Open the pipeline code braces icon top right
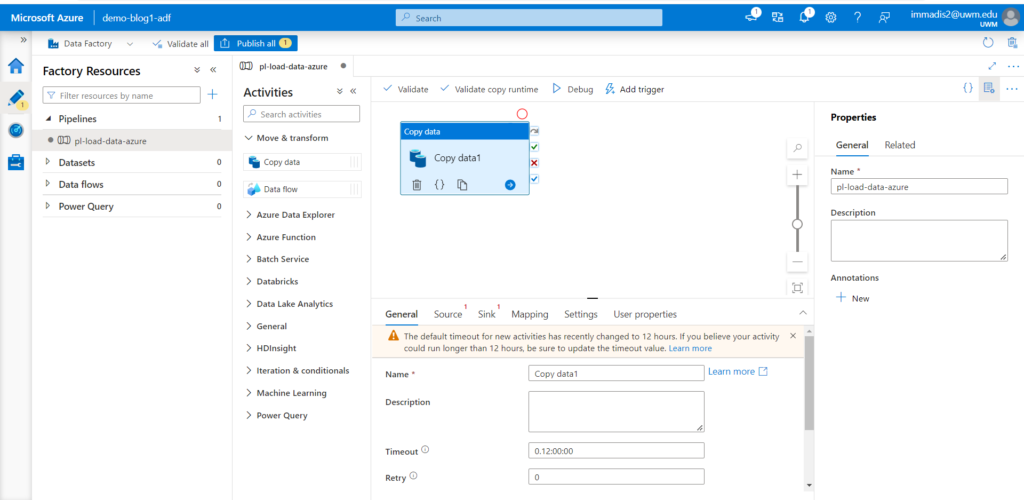This screenshot has width=1024, height=500. (x=968, y=87)
